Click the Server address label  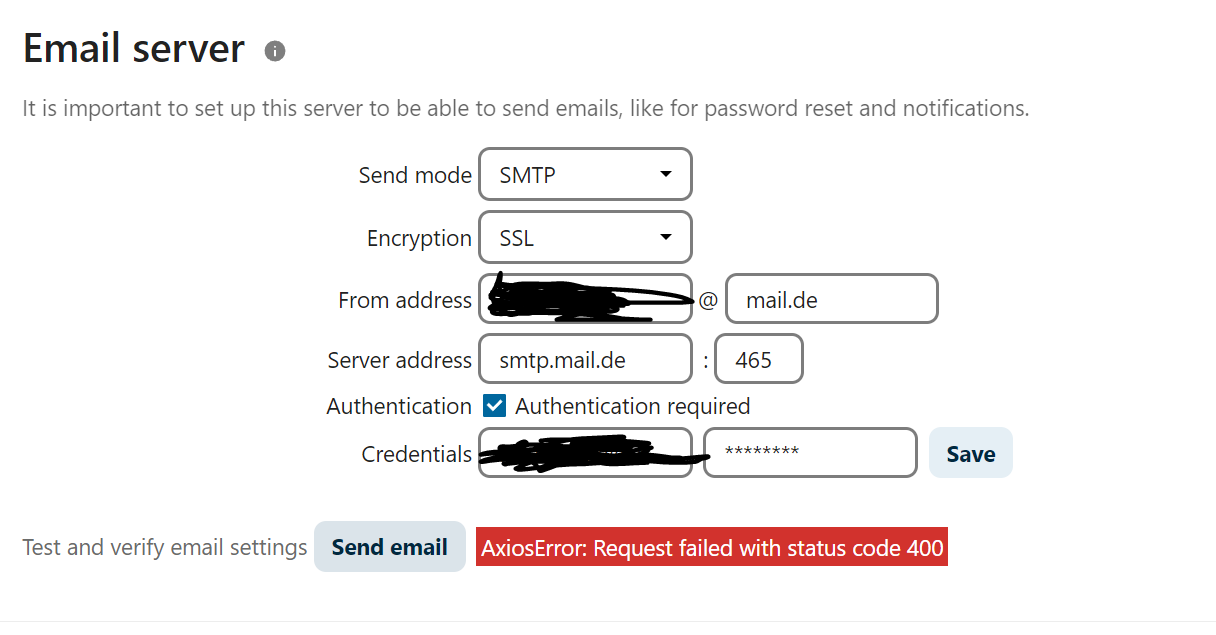click(399, 360)
